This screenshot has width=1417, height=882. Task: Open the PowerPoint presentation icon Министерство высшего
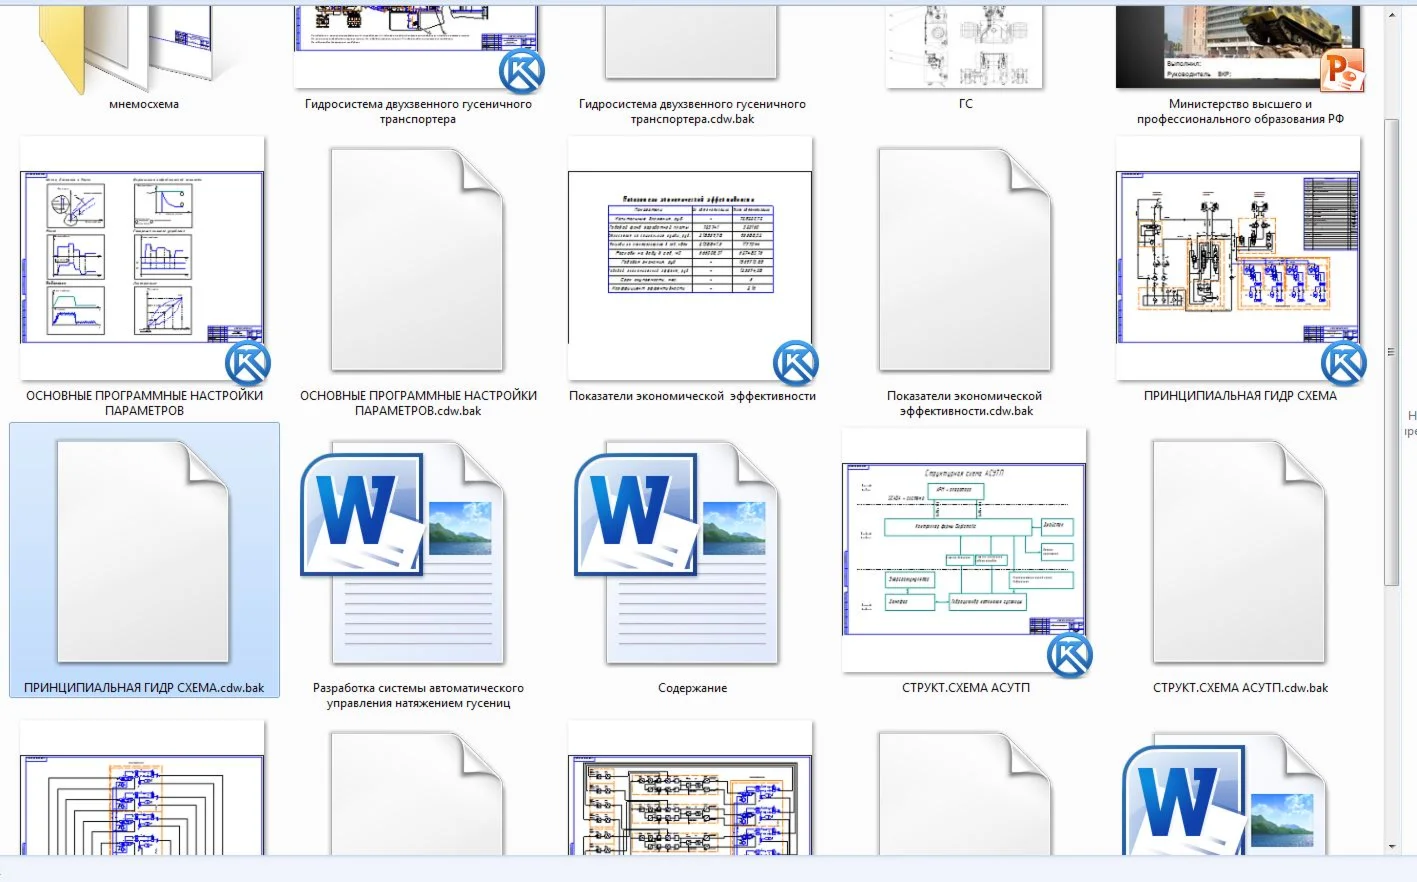(x=1240, y=47)
